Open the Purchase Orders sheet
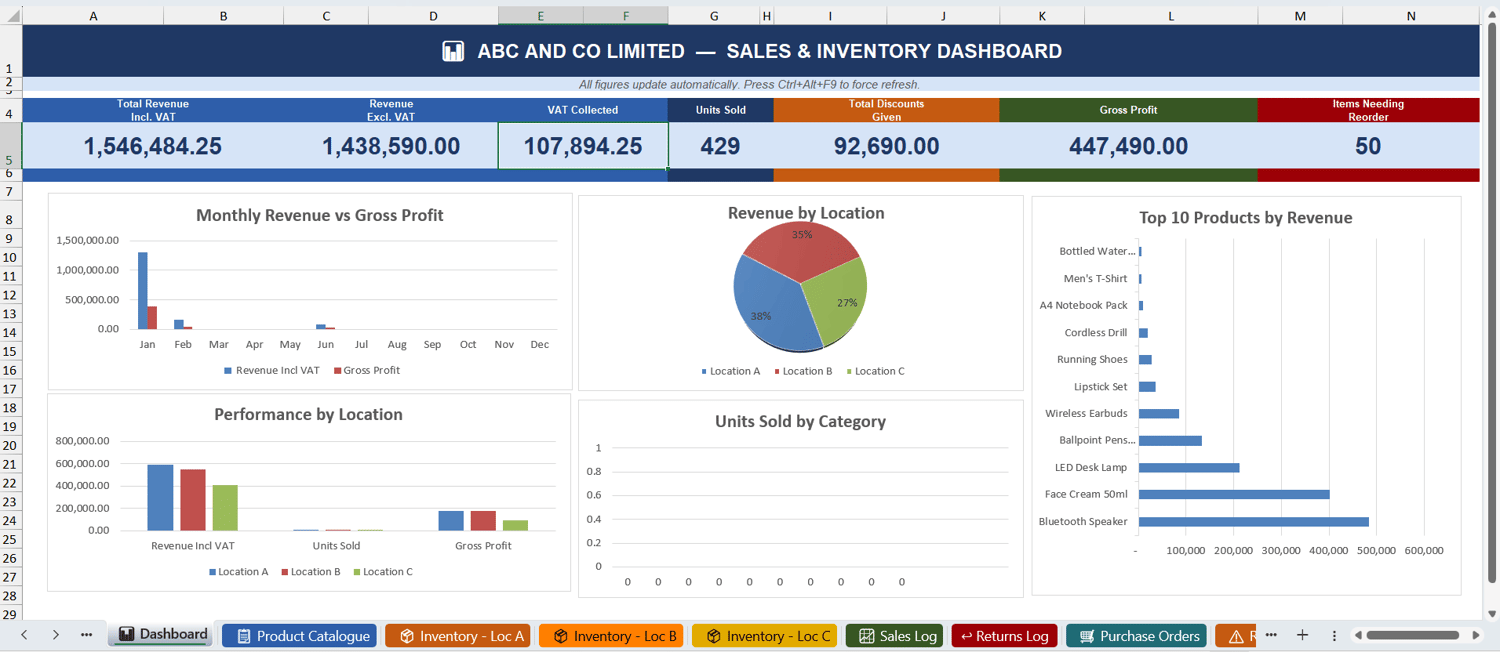1500x652 pixels. 1137,636
